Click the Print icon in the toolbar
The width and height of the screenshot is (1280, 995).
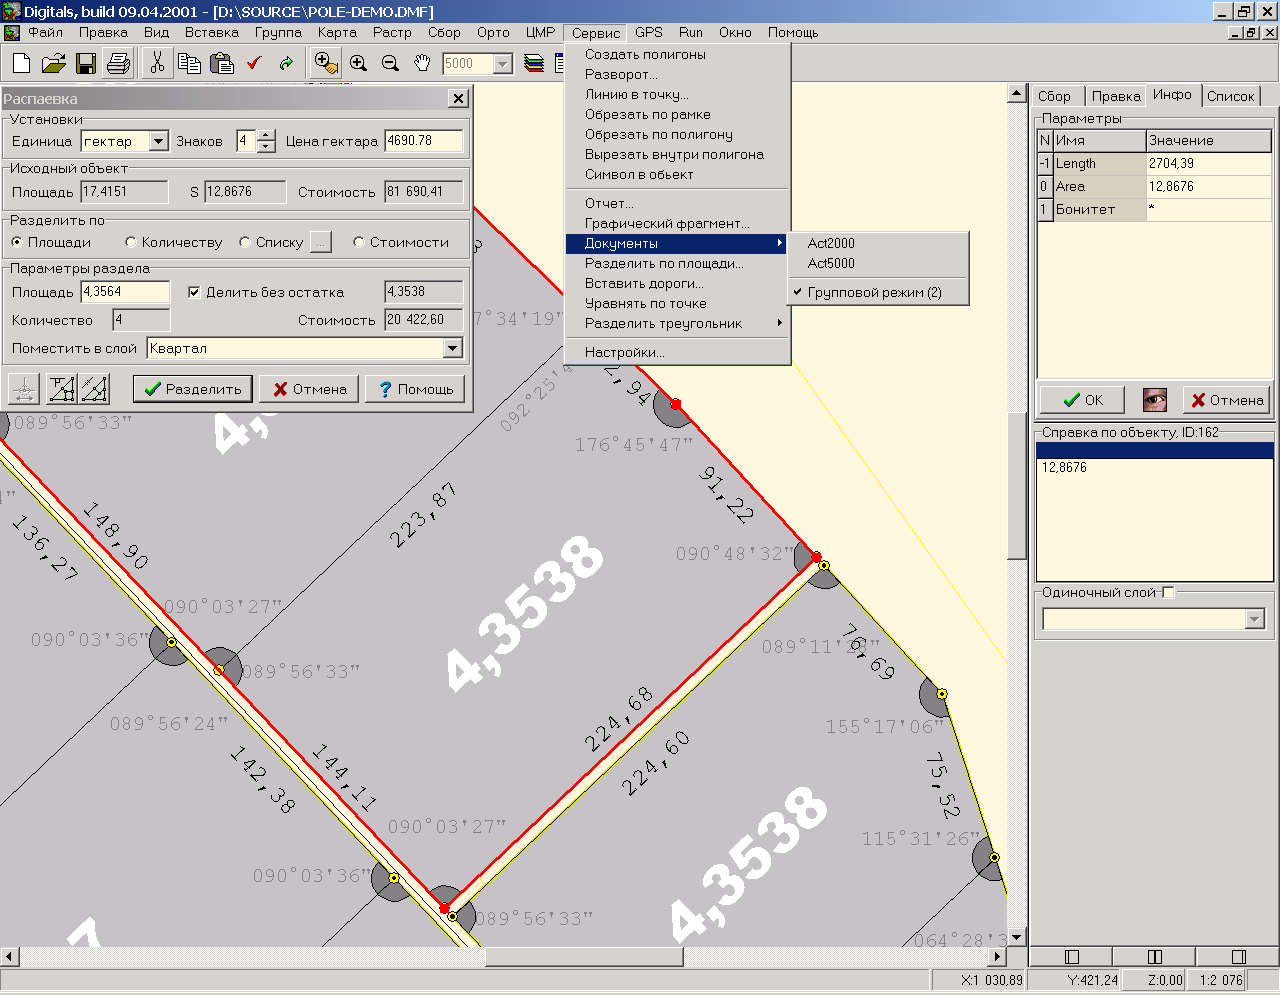(x=118, y=64)
